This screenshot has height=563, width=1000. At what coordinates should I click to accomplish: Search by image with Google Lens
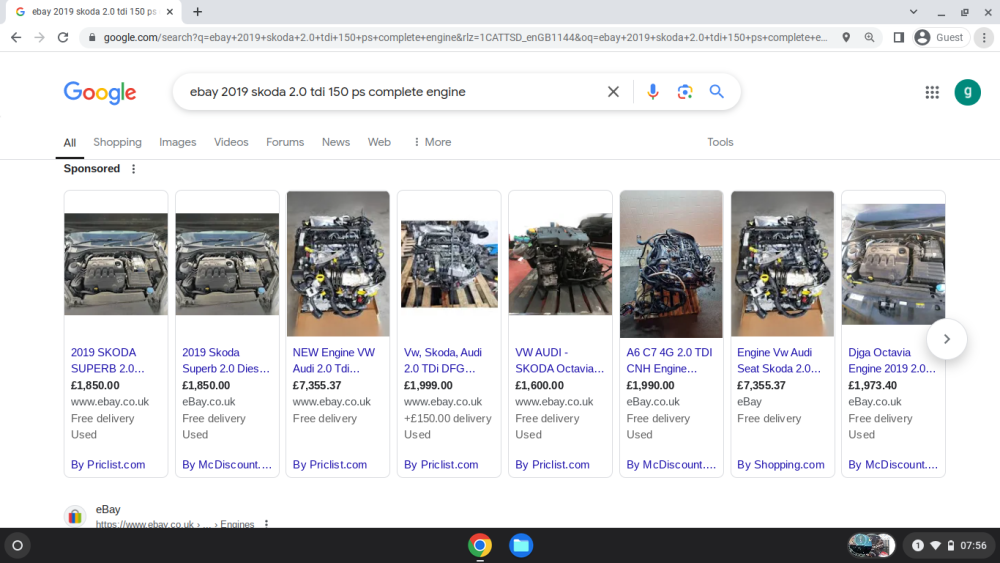[685, 92]
